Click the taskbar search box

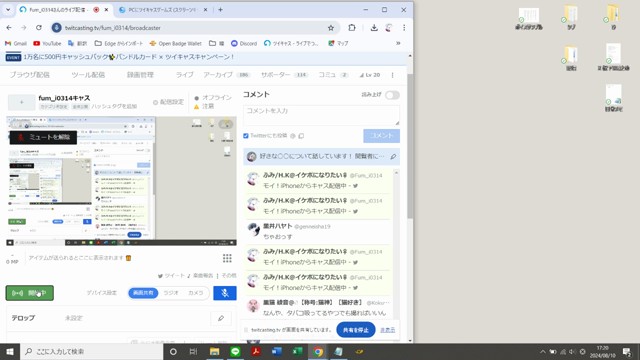point(91,351)
